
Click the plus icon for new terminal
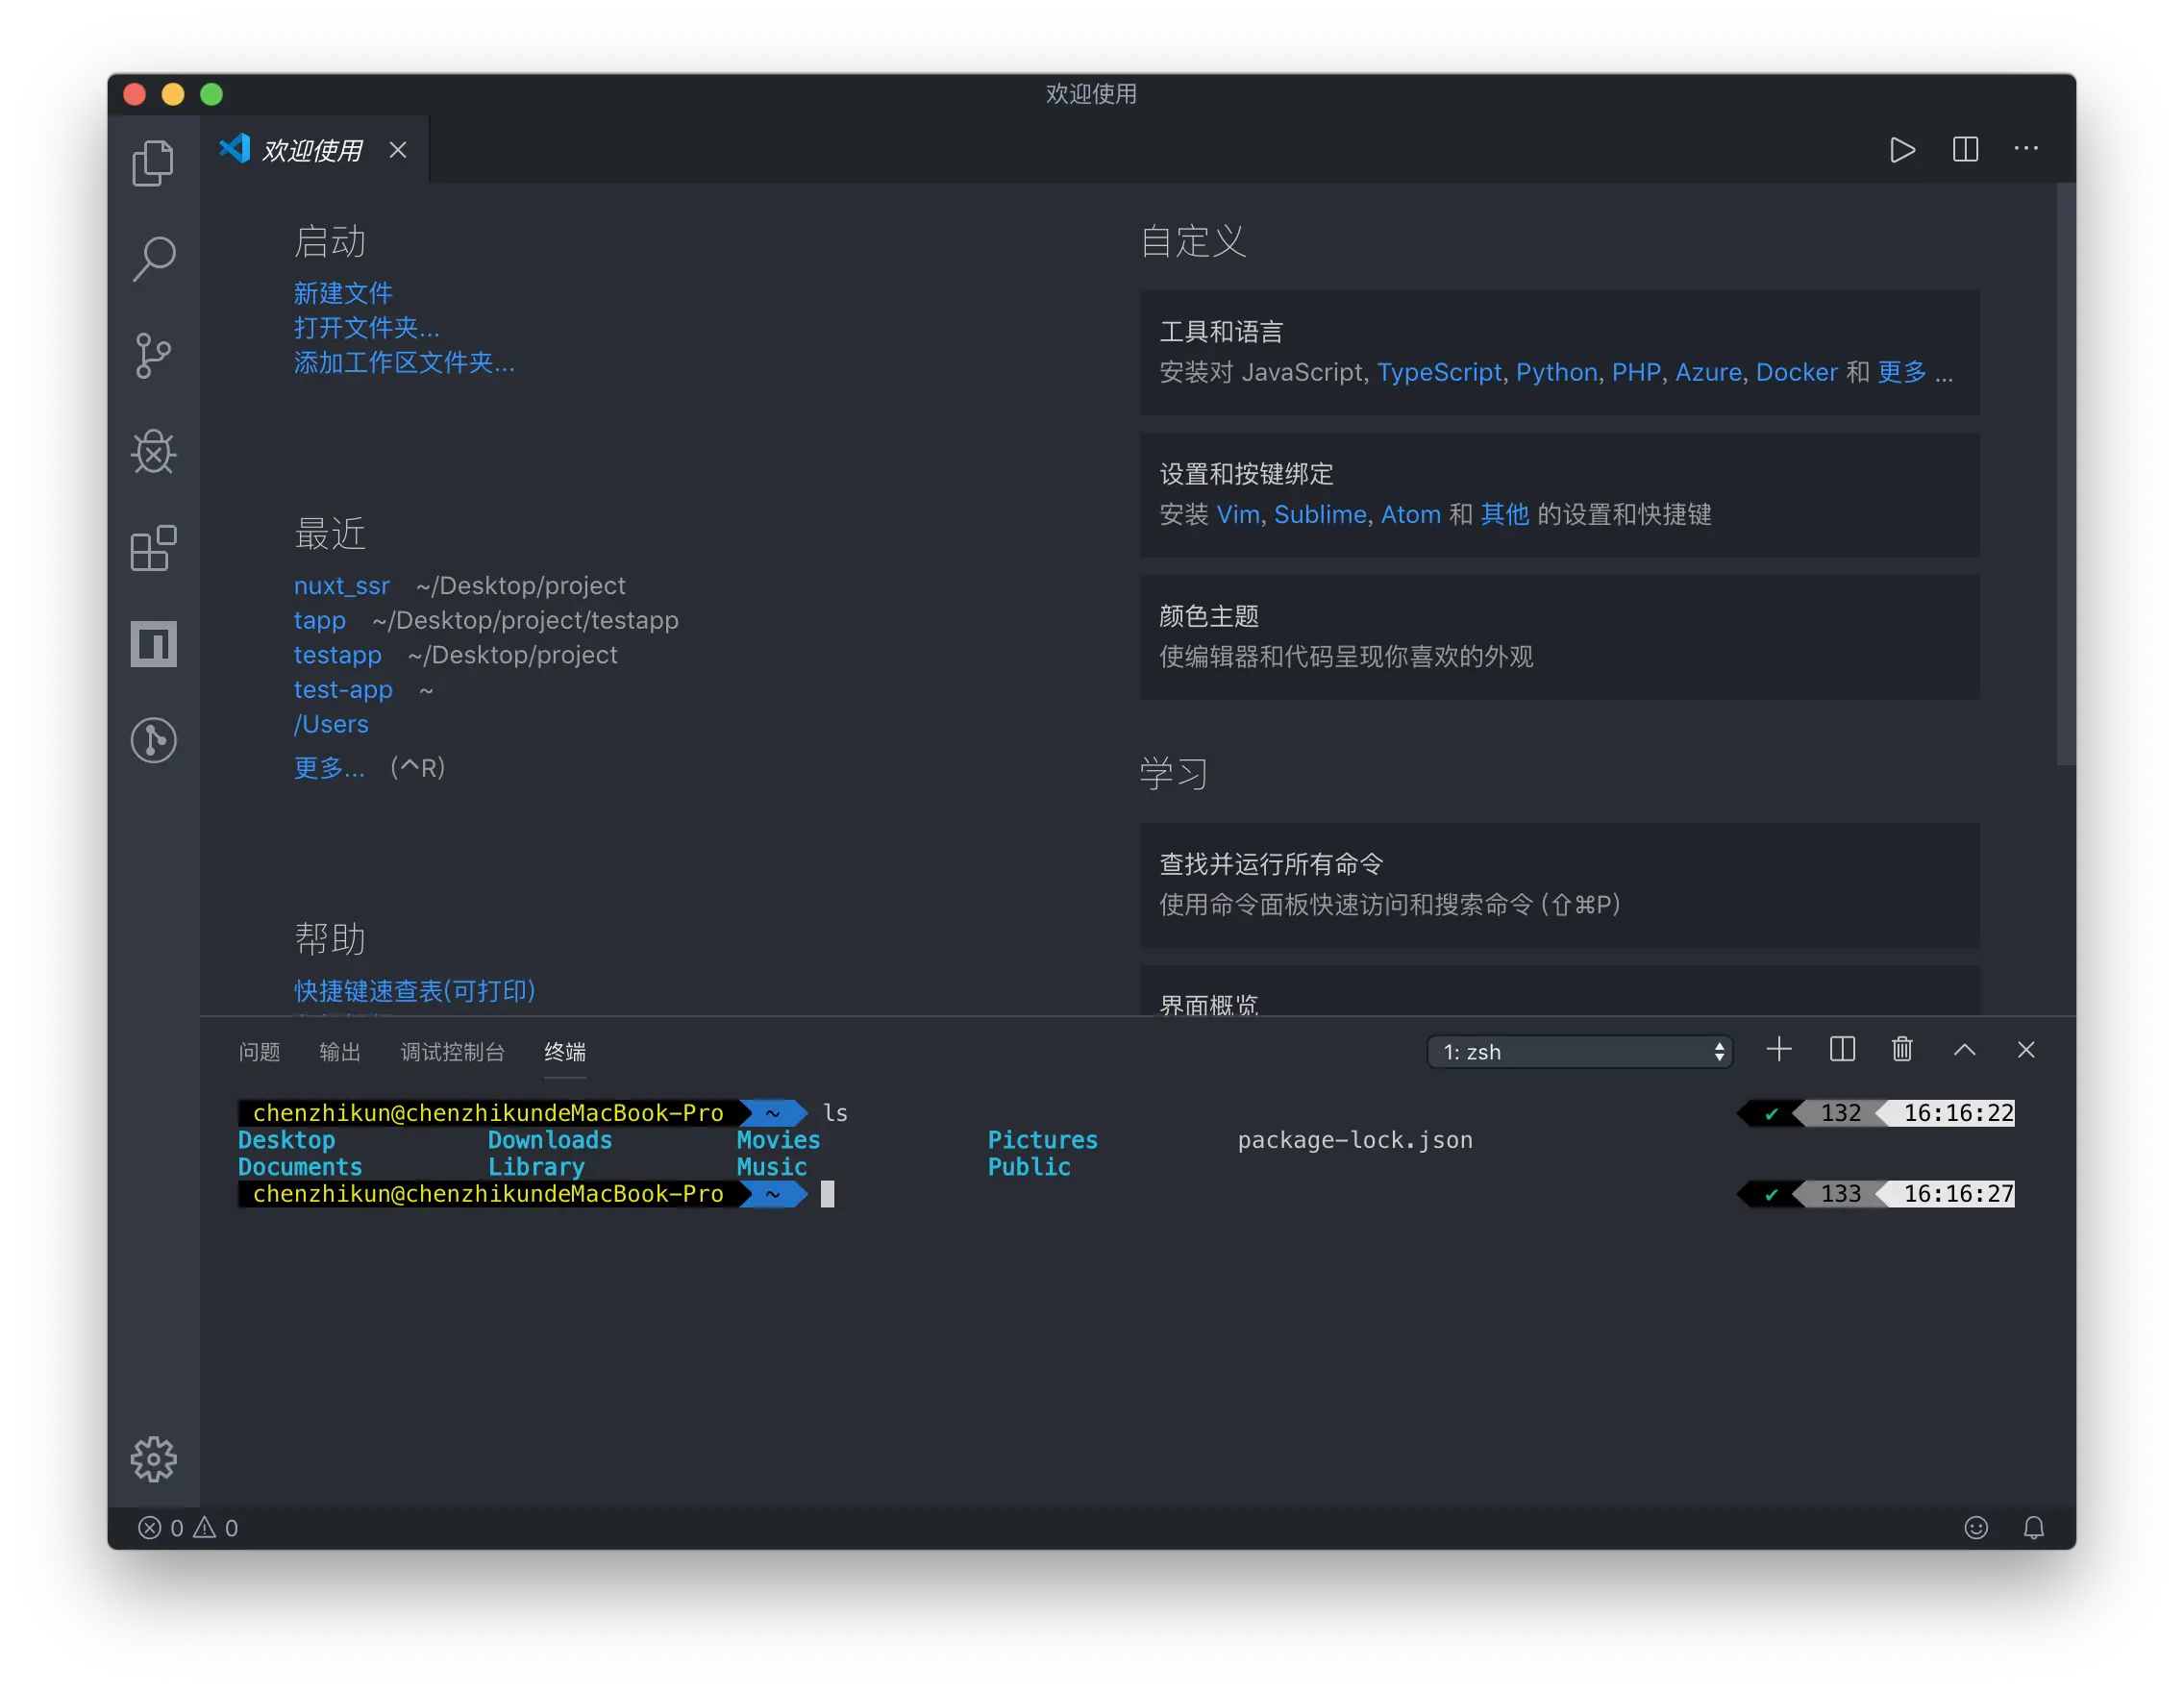(x=1779, y=1049)
